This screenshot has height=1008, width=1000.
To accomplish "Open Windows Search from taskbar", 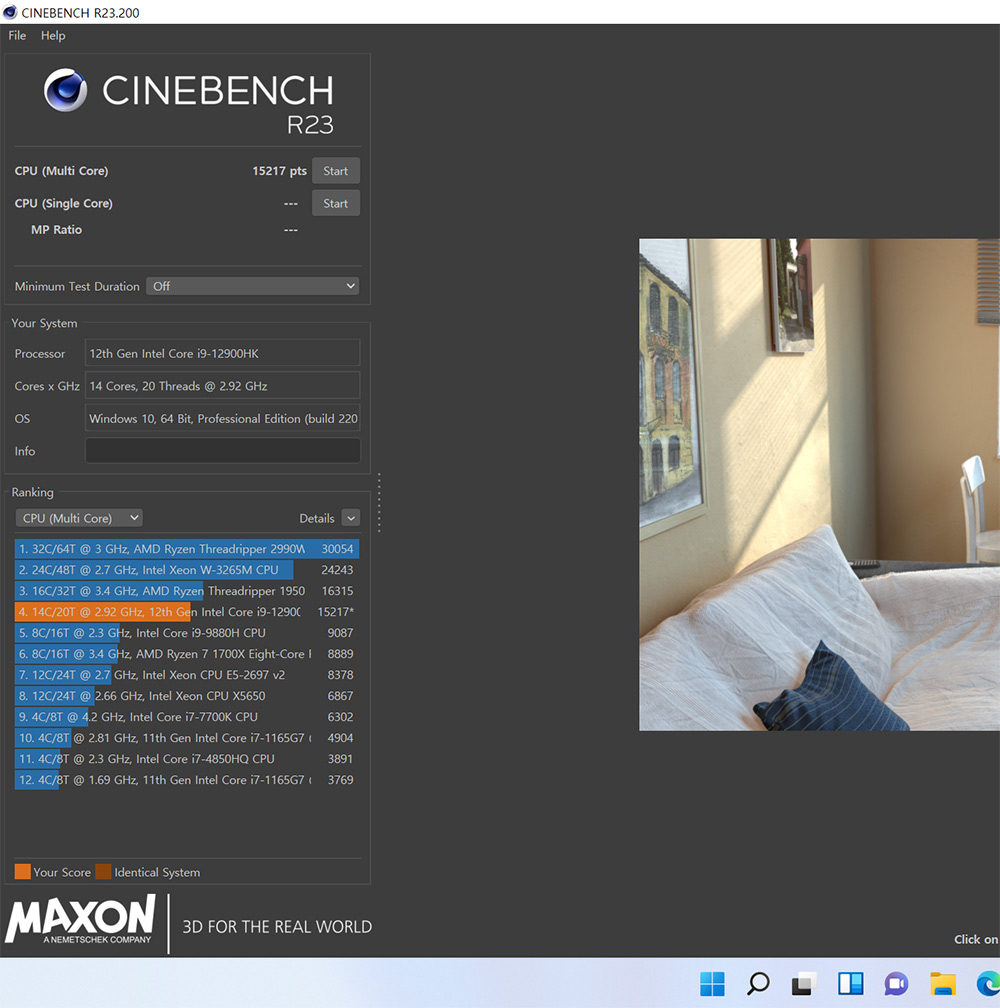I will click(758, 984).
